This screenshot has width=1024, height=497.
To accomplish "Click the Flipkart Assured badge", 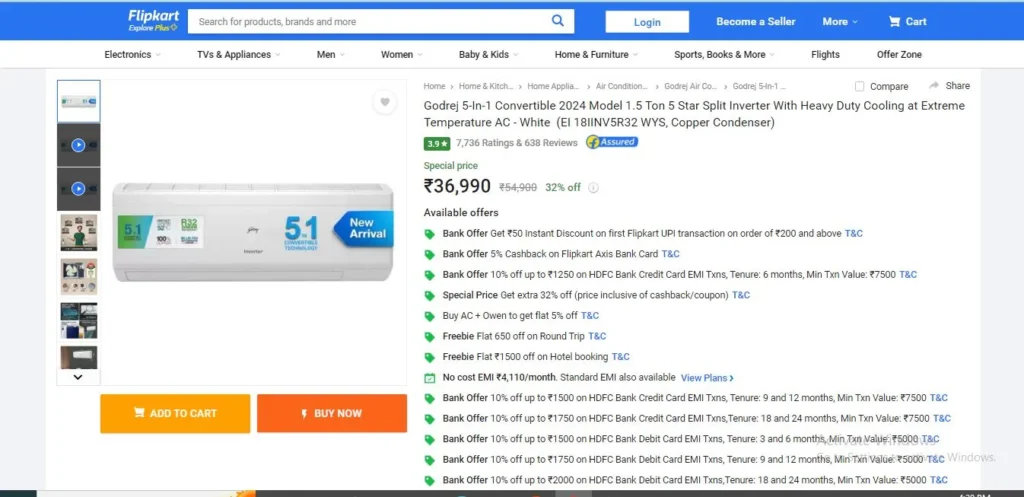I will pyautogui.click(x=611, y=142).
